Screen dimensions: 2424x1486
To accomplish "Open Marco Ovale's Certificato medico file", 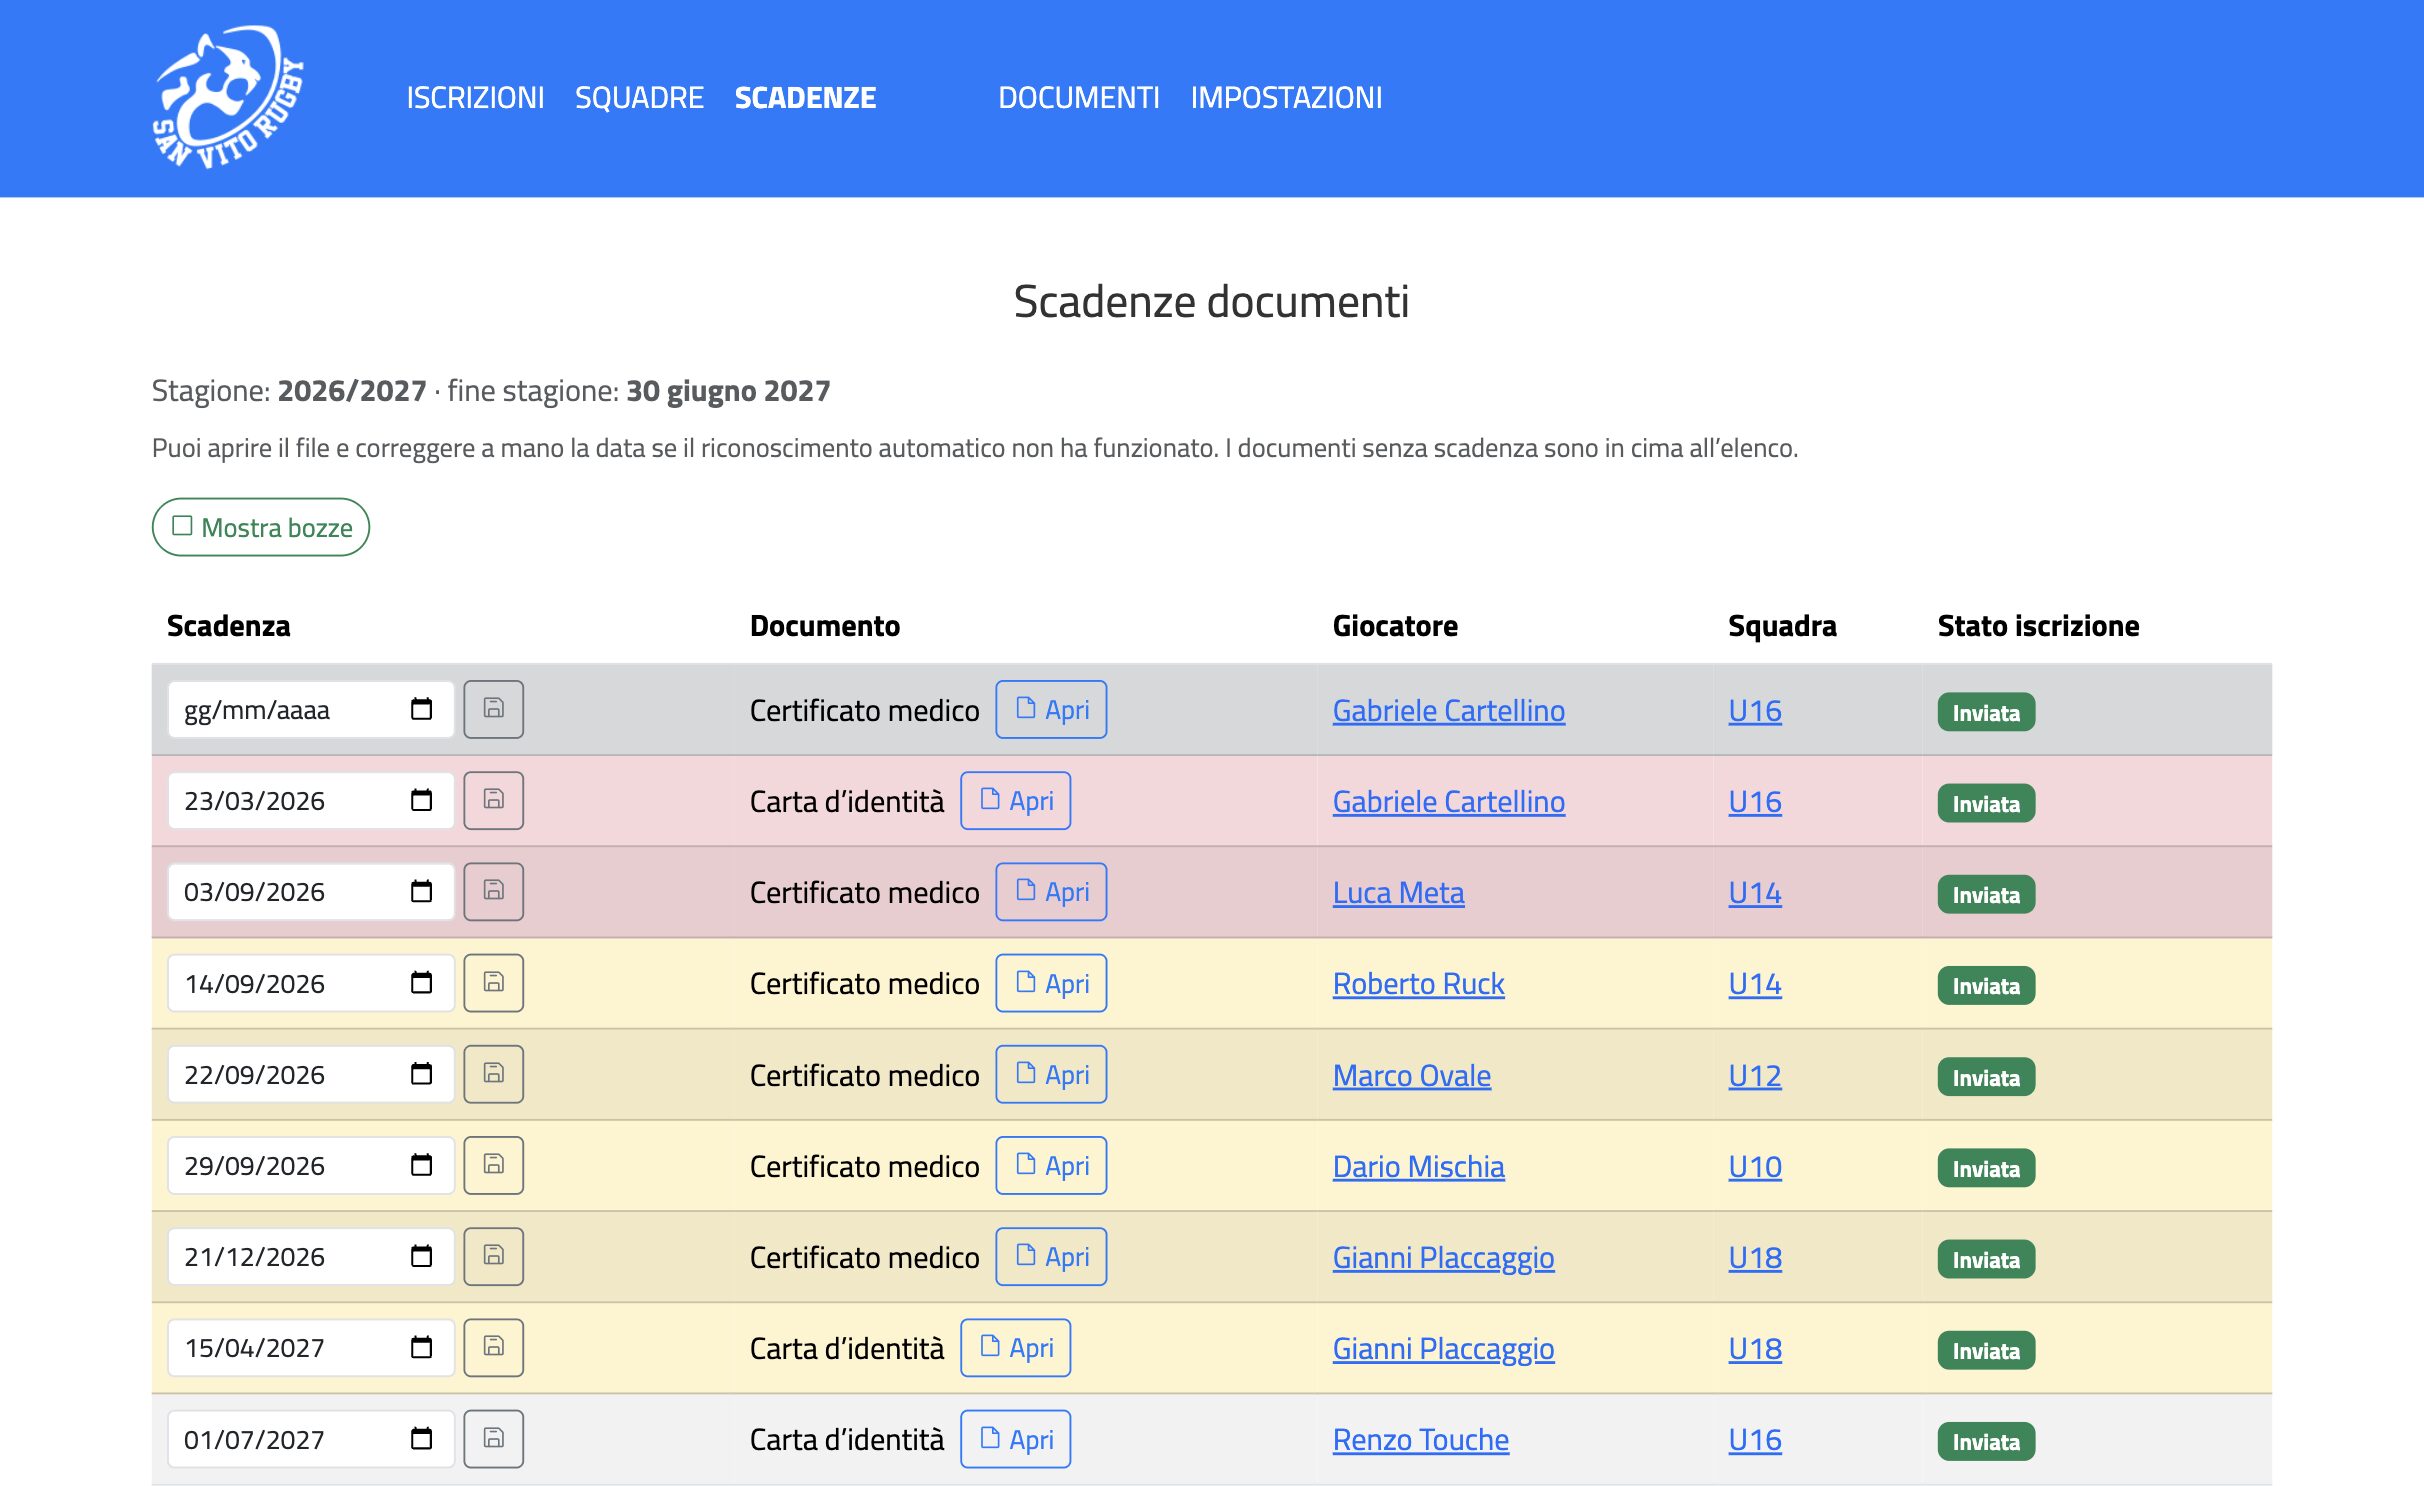I will (1051, 1074).
